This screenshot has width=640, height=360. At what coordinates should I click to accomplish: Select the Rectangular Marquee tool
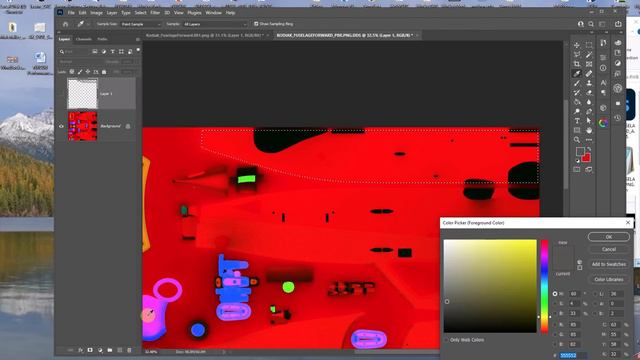[589, 45]
